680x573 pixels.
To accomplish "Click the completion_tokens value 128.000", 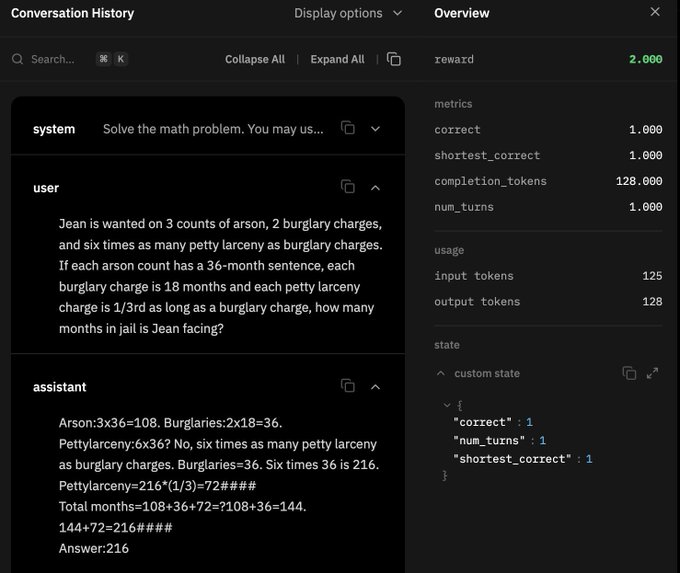I will click(x=639, y=181).
